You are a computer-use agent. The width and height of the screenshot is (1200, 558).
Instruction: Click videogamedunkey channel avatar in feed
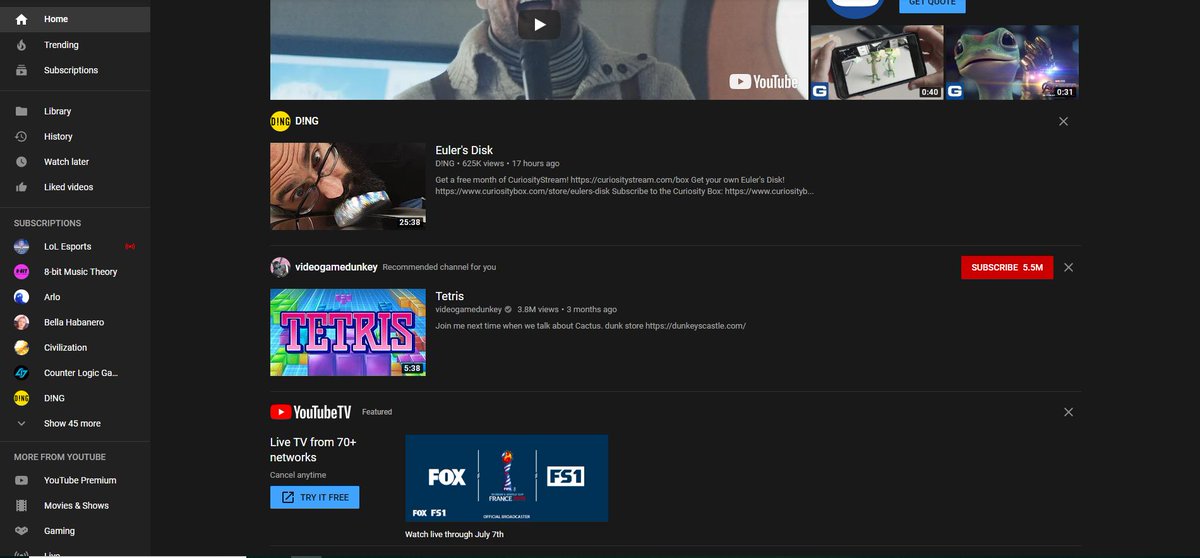[x=280, y=267]
